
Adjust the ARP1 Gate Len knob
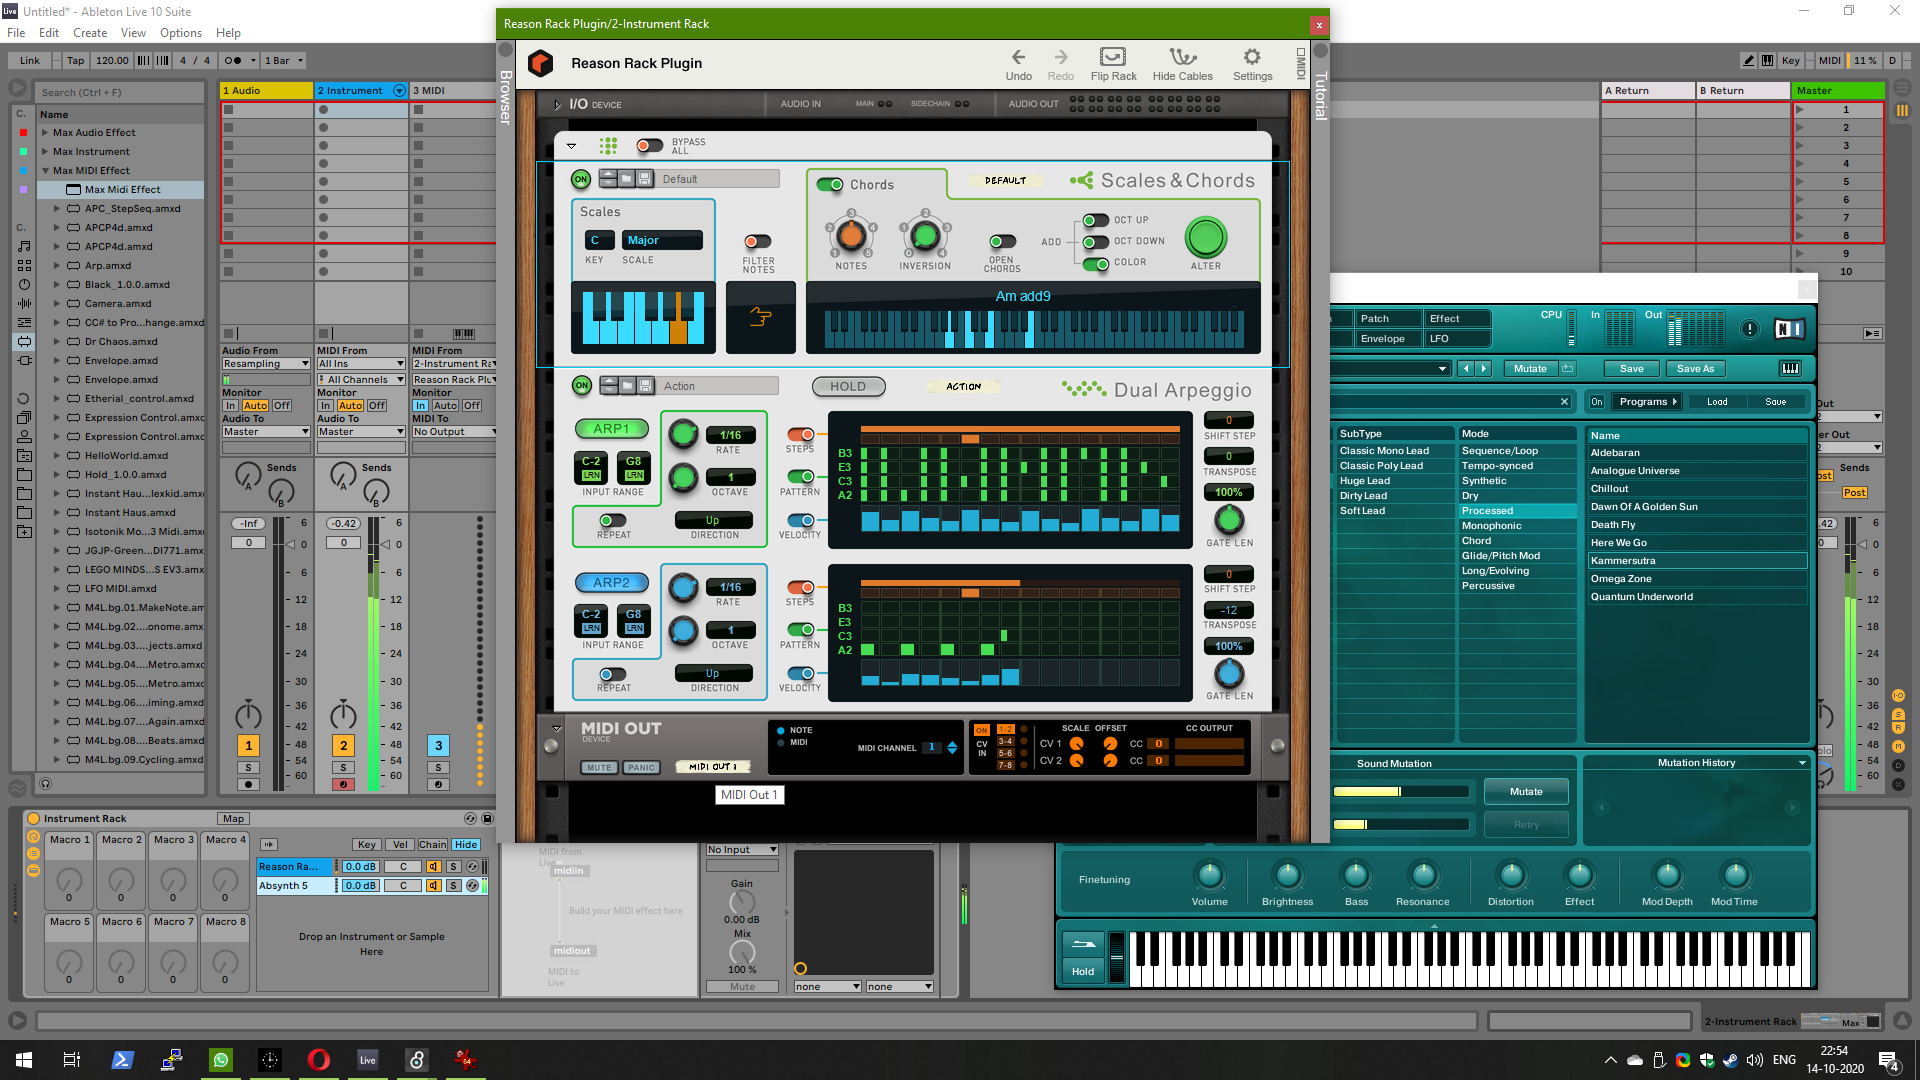point(1229,520)
